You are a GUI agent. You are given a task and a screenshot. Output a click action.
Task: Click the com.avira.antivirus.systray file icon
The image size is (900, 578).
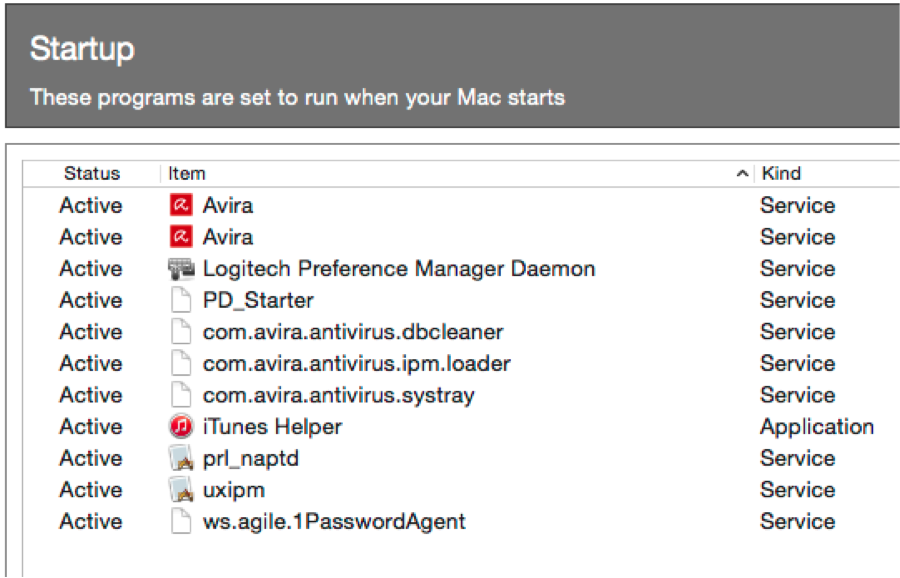click(181, 395)
